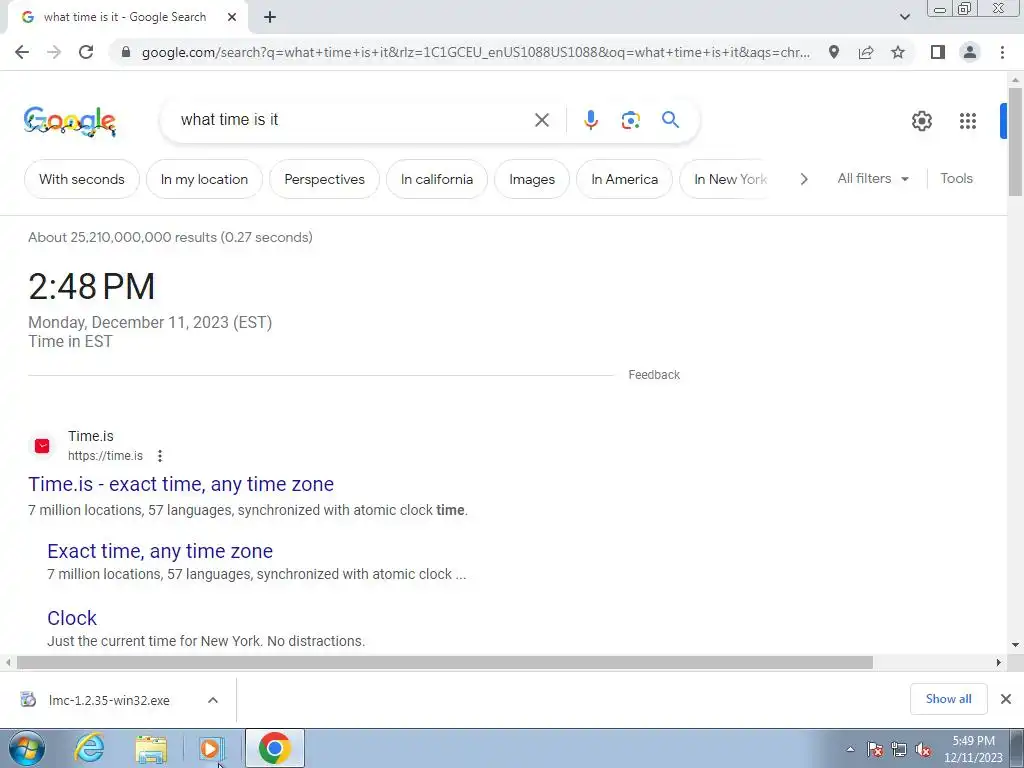Image resolution: width=1024 pixels, height=768 pixels.
Task: Show more filter chips with the right chevron
Action: pos(804,180)
